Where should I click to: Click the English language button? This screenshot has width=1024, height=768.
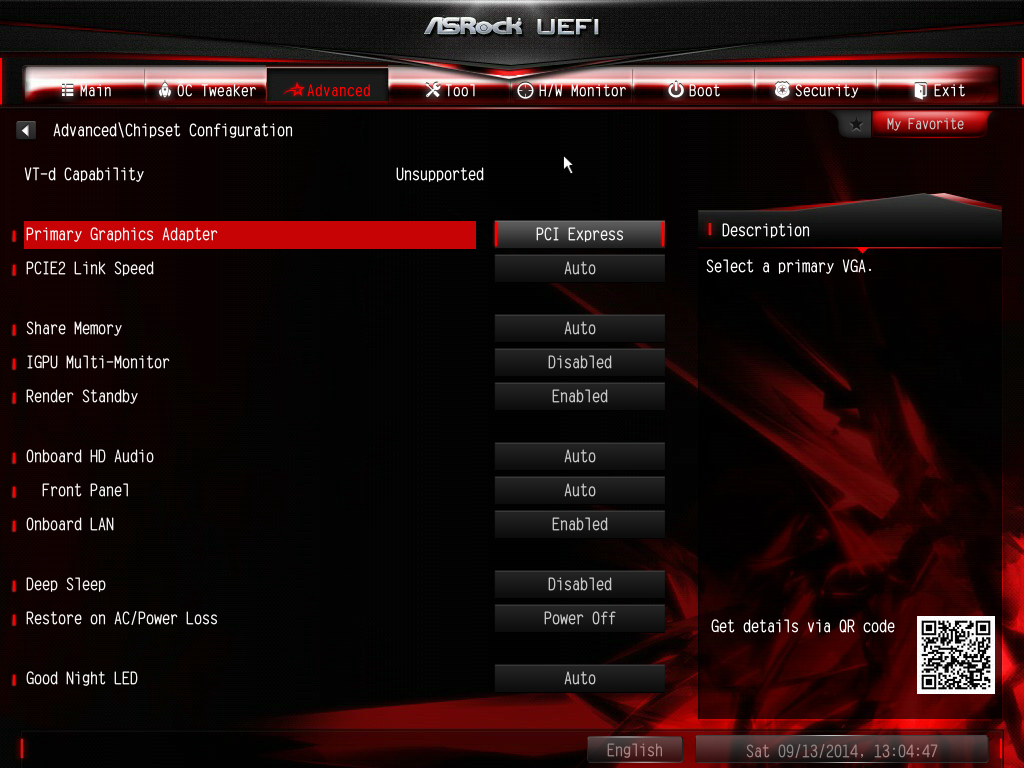point(634,750)
